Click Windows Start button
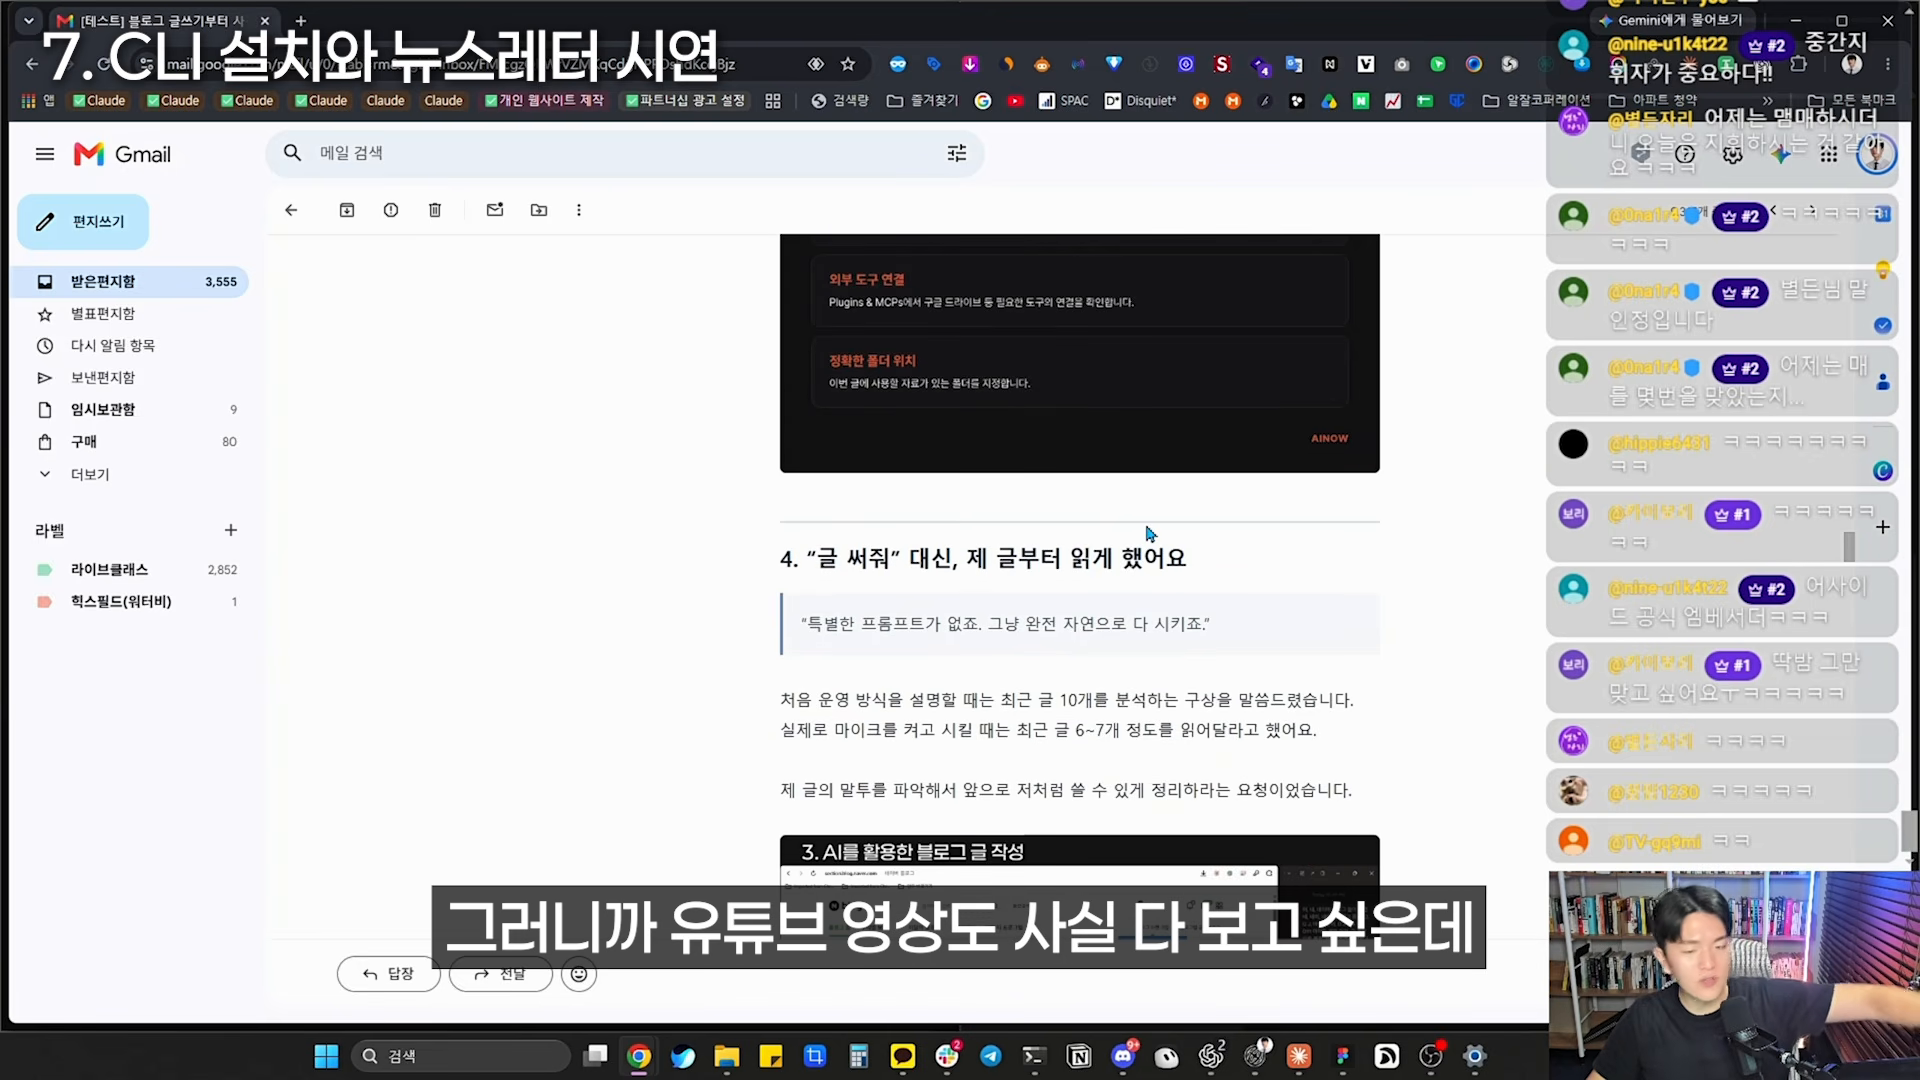This screenshot has height=1080, width=1920. [326, 1056]
